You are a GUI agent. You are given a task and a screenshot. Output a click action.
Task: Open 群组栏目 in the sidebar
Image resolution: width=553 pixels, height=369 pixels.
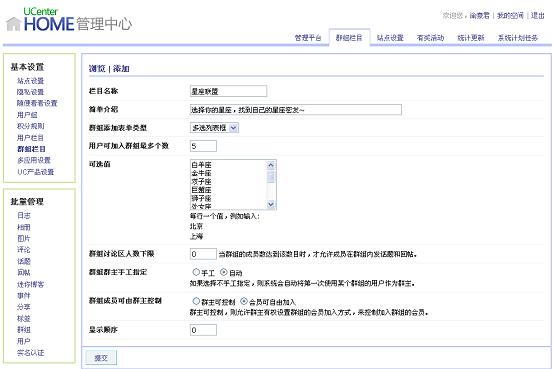31,149
